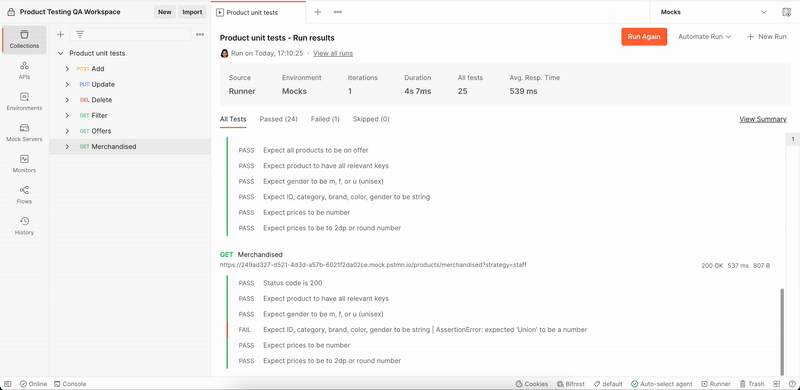
Task: Open the APIs sidebar panel
Action: point(24,71)
